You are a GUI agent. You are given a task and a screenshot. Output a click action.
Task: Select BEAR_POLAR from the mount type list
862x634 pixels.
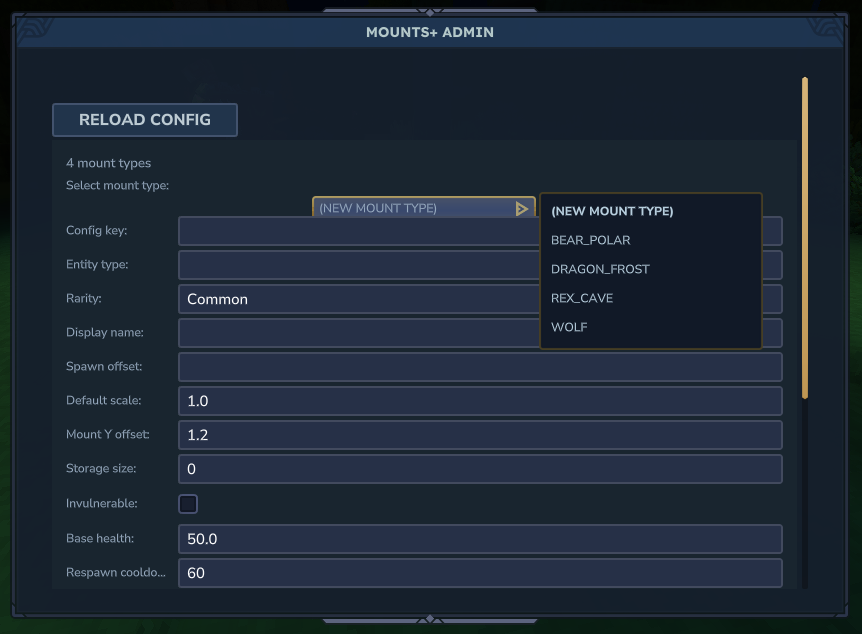point(589,240)
